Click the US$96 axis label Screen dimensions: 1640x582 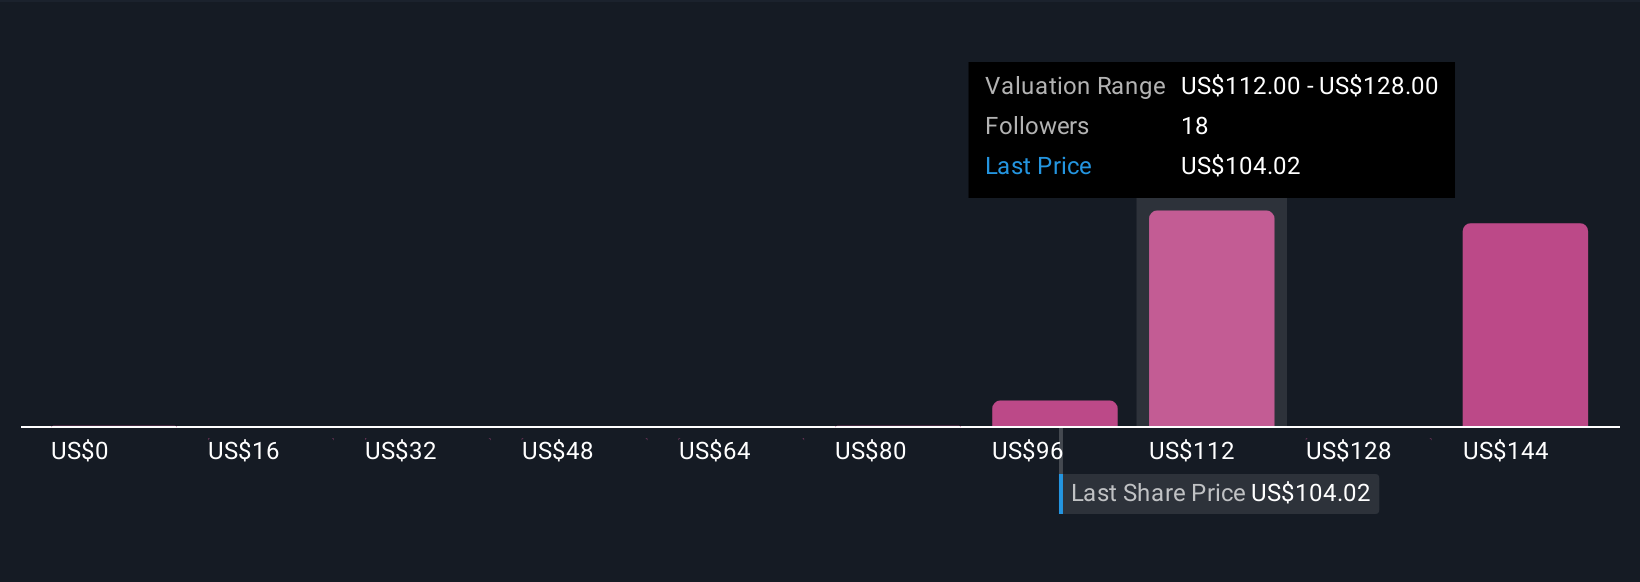point(1027,451)
